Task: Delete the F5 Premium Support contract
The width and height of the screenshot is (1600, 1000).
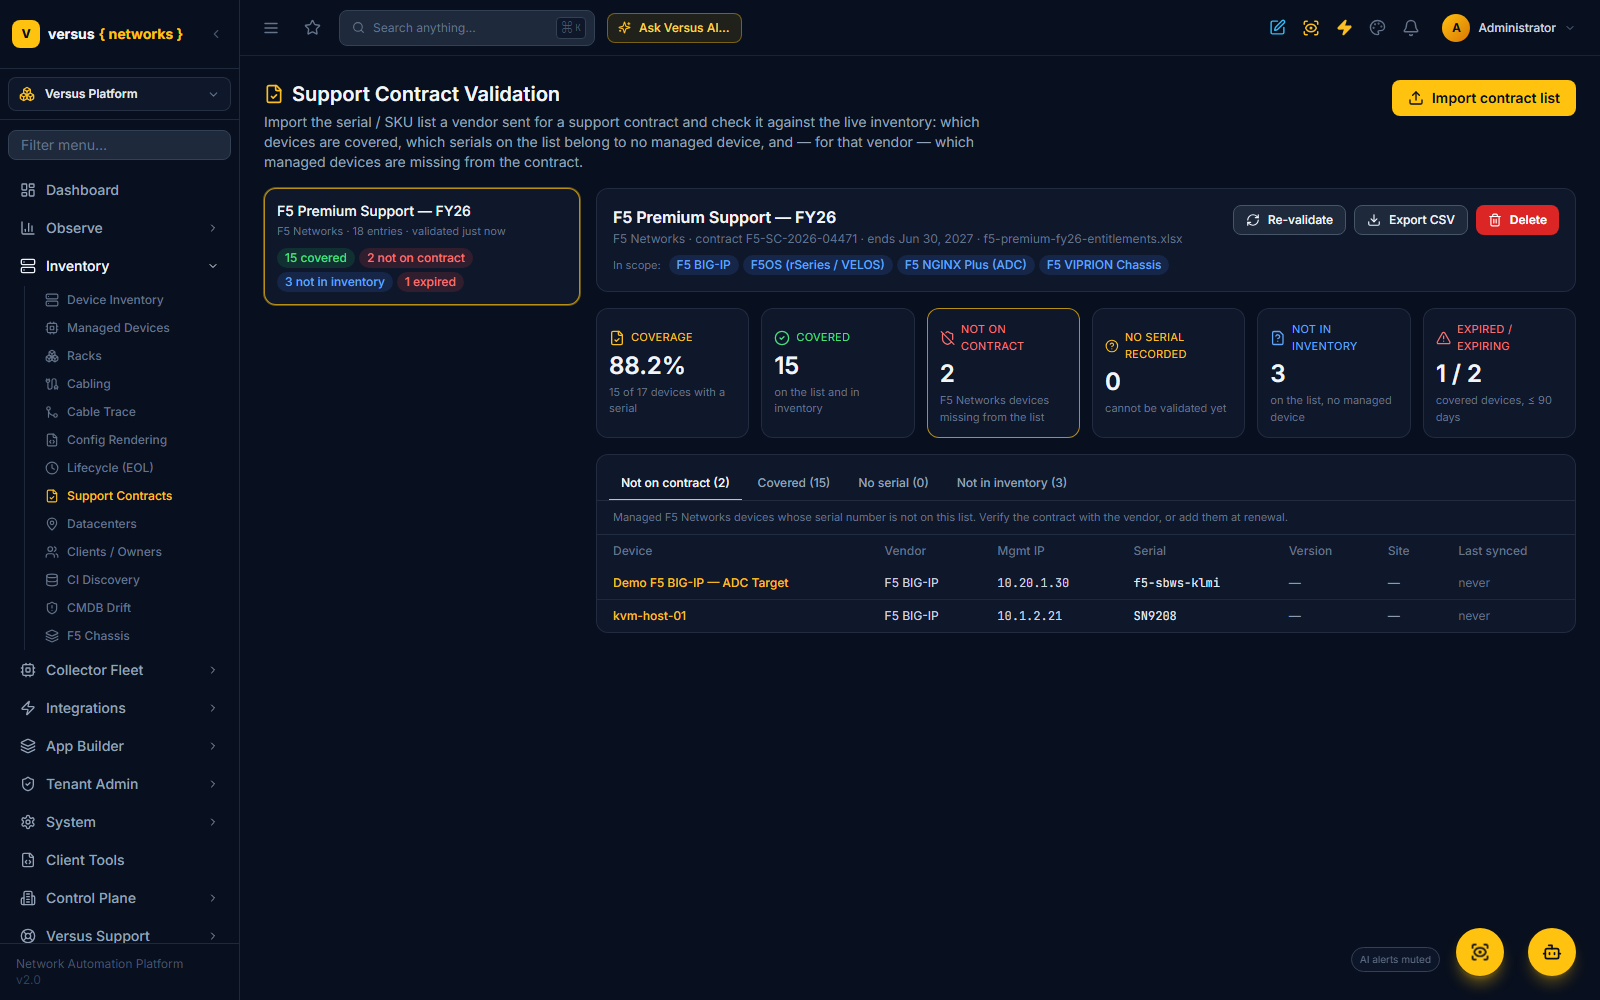Action: pyautogui.click(x=1517, y=220)
